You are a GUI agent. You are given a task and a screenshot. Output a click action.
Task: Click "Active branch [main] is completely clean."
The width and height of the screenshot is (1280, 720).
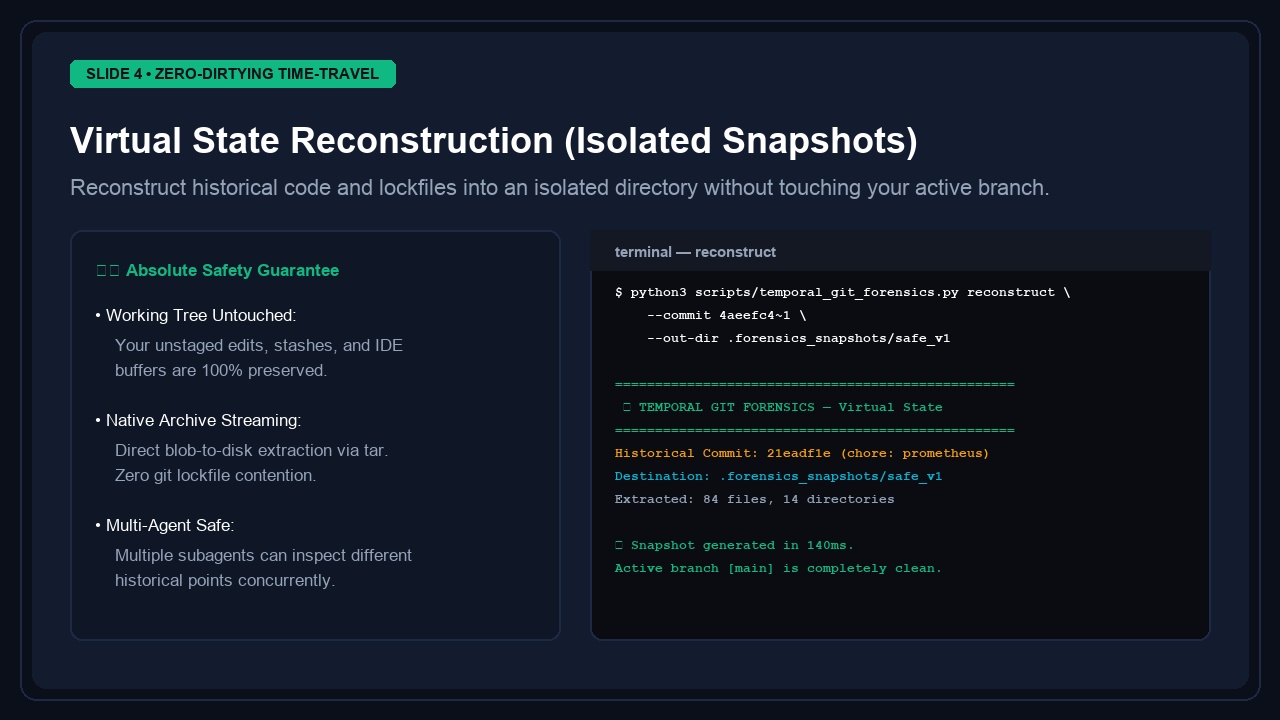click(778, 569)
